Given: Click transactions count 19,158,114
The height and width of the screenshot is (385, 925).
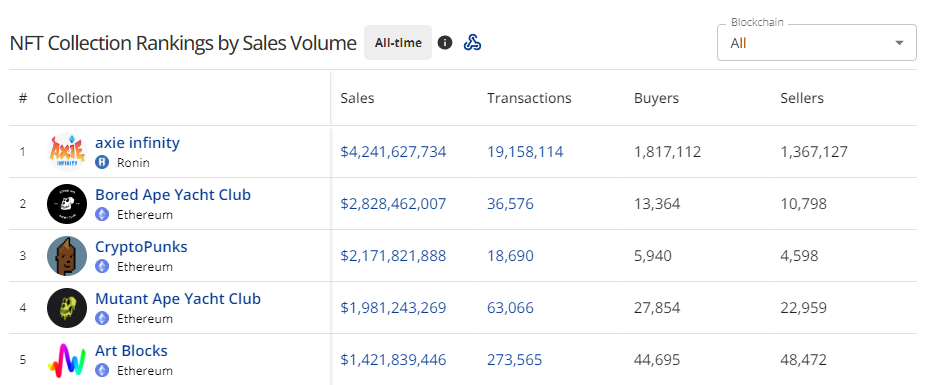Looking at the screenshot, I should click(525, 152).
